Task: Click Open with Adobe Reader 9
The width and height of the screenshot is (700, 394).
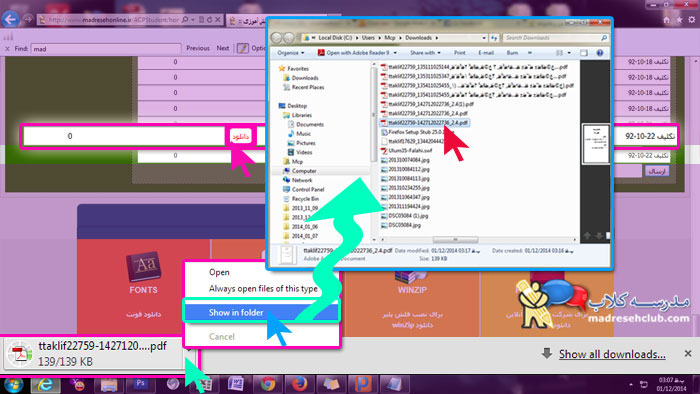Action: (x=354, y=53)
